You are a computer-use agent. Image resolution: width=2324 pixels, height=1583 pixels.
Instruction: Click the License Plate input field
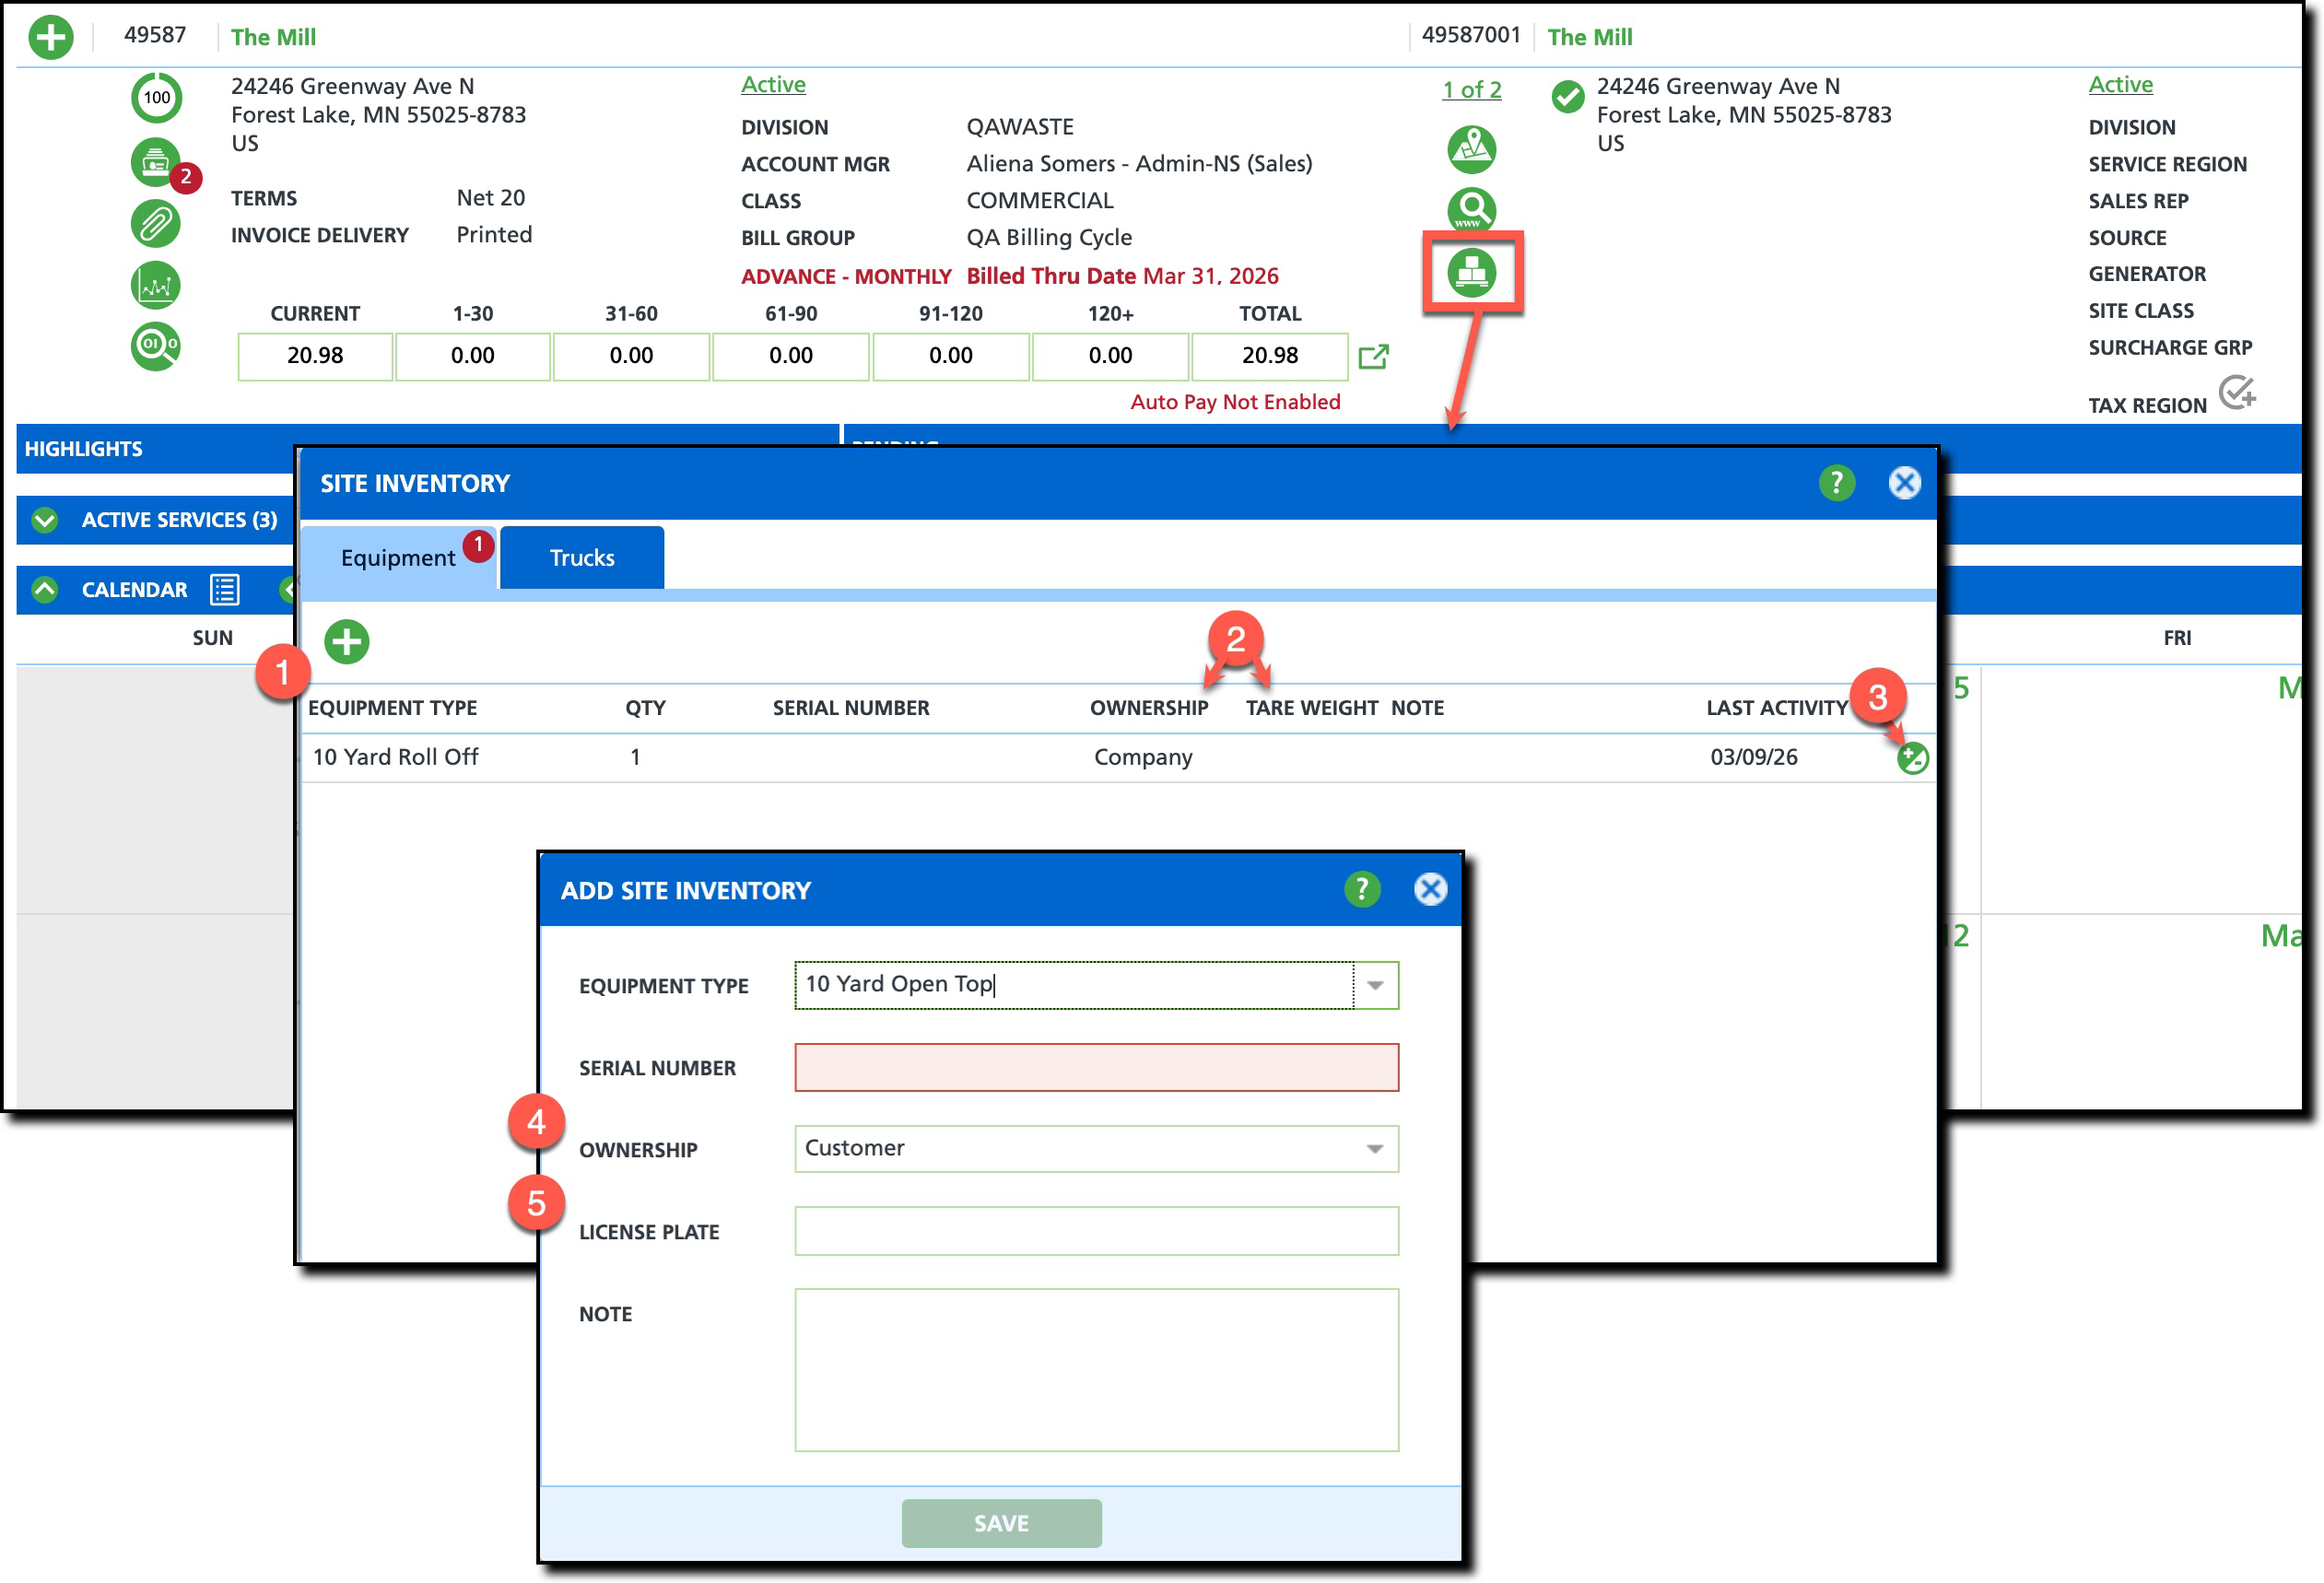tap(1095, 1231)
